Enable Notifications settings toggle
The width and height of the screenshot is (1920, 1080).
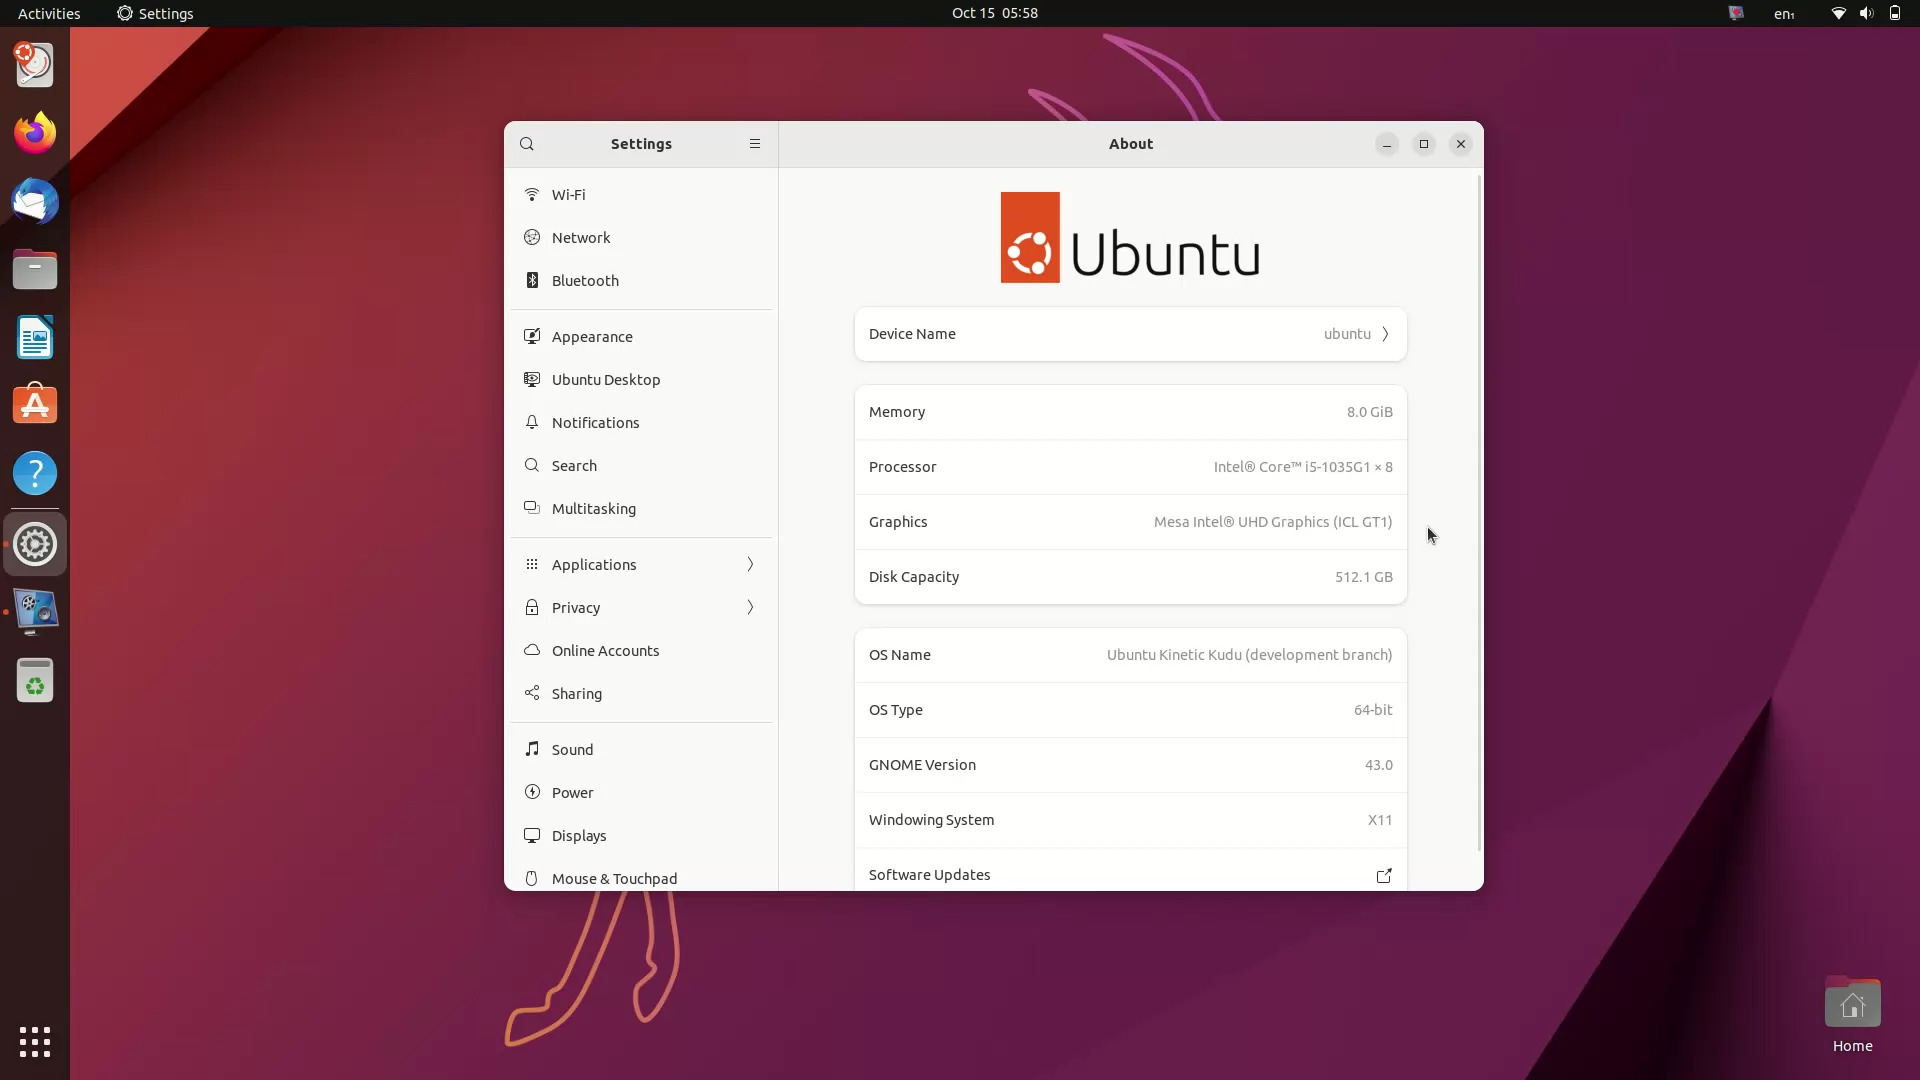tap(596, 421)
